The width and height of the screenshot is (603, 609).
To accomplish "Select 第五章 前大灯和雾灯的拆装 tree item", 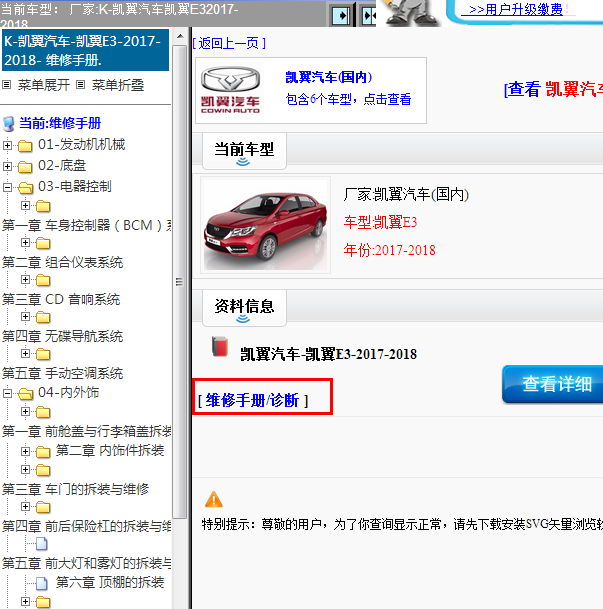I will point(87,564).
